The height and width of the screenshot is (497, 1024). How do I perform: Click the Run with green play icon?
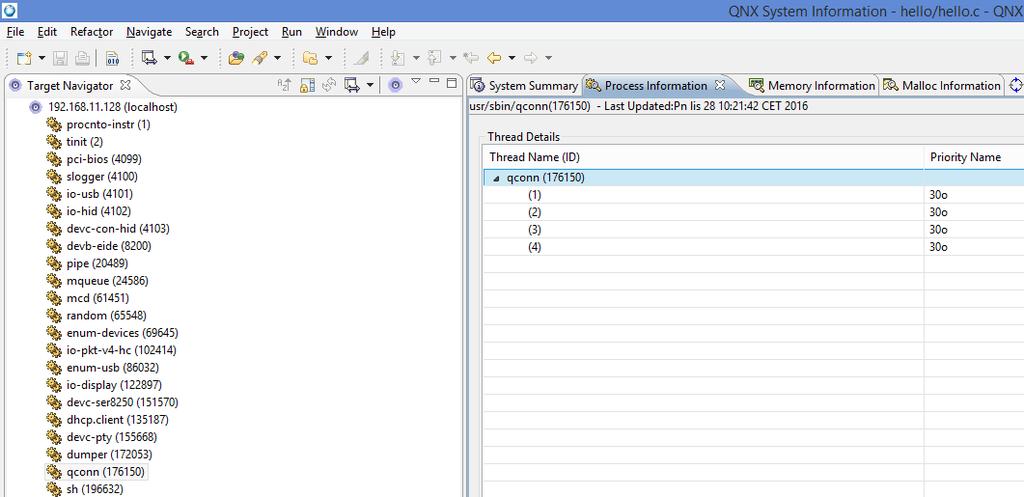point(186,58)
